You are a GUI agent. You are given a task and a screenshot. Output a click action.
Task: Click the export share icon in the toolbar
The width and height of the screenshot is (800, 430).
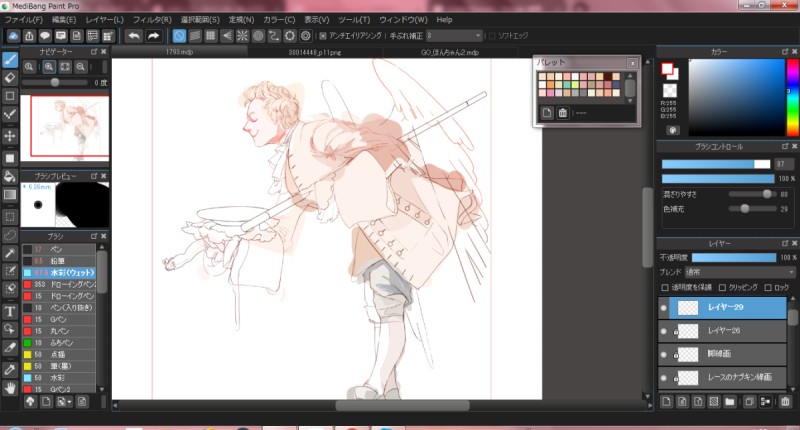[29, 36]
